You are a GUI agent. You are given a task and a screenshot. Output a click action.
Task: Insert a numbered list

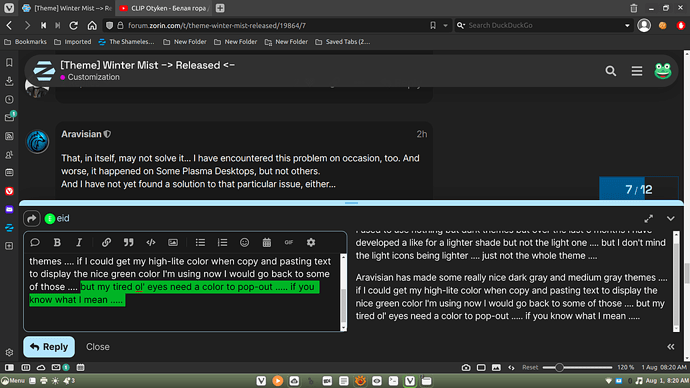pyautogui.click(x=222, y=242)
